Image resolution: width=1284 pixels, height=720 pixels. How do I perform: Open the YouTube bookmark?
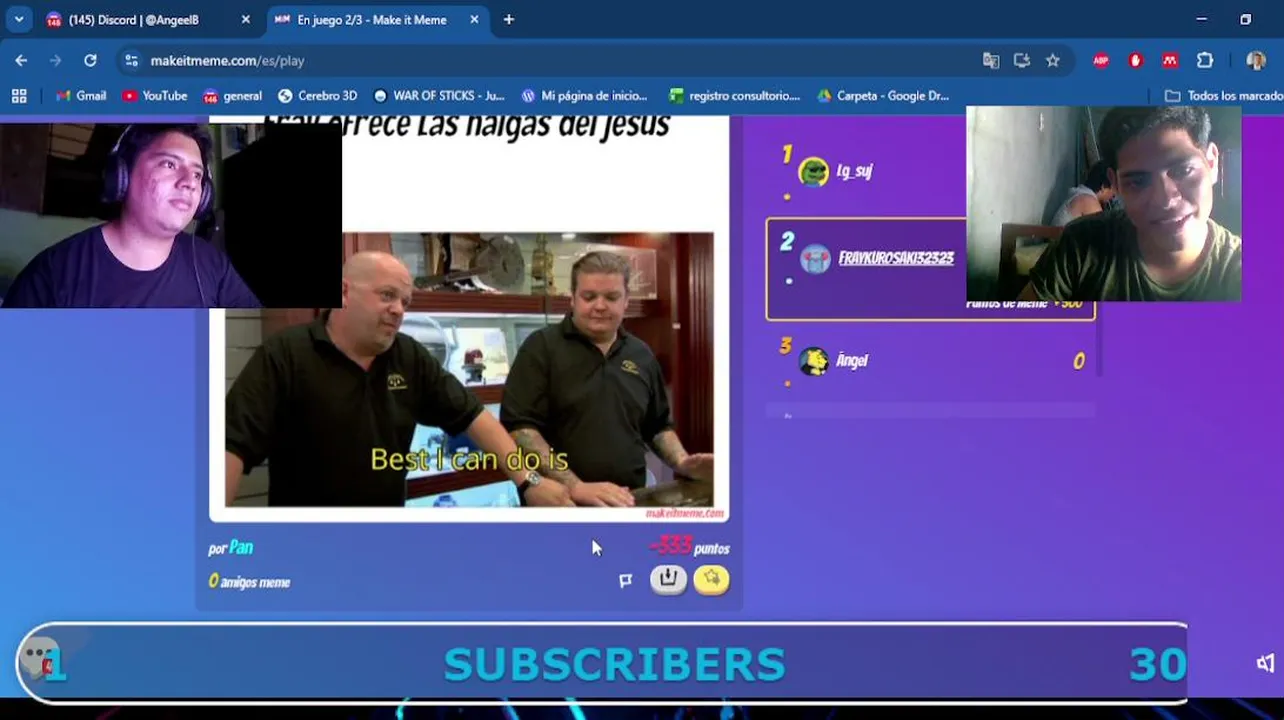[x=154, y=96]
